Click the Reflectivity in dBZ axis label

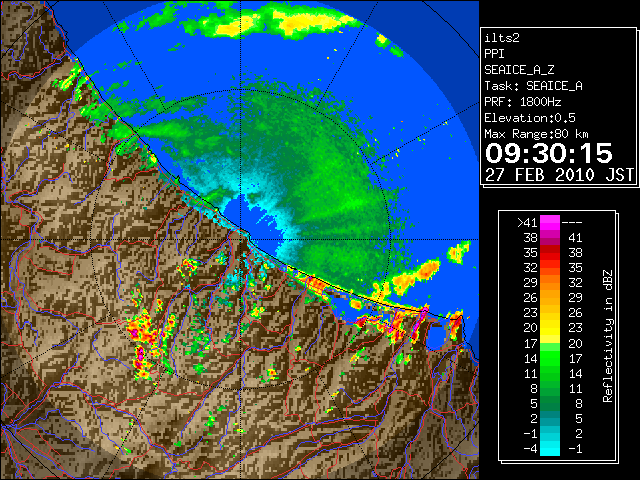[608, 336]
